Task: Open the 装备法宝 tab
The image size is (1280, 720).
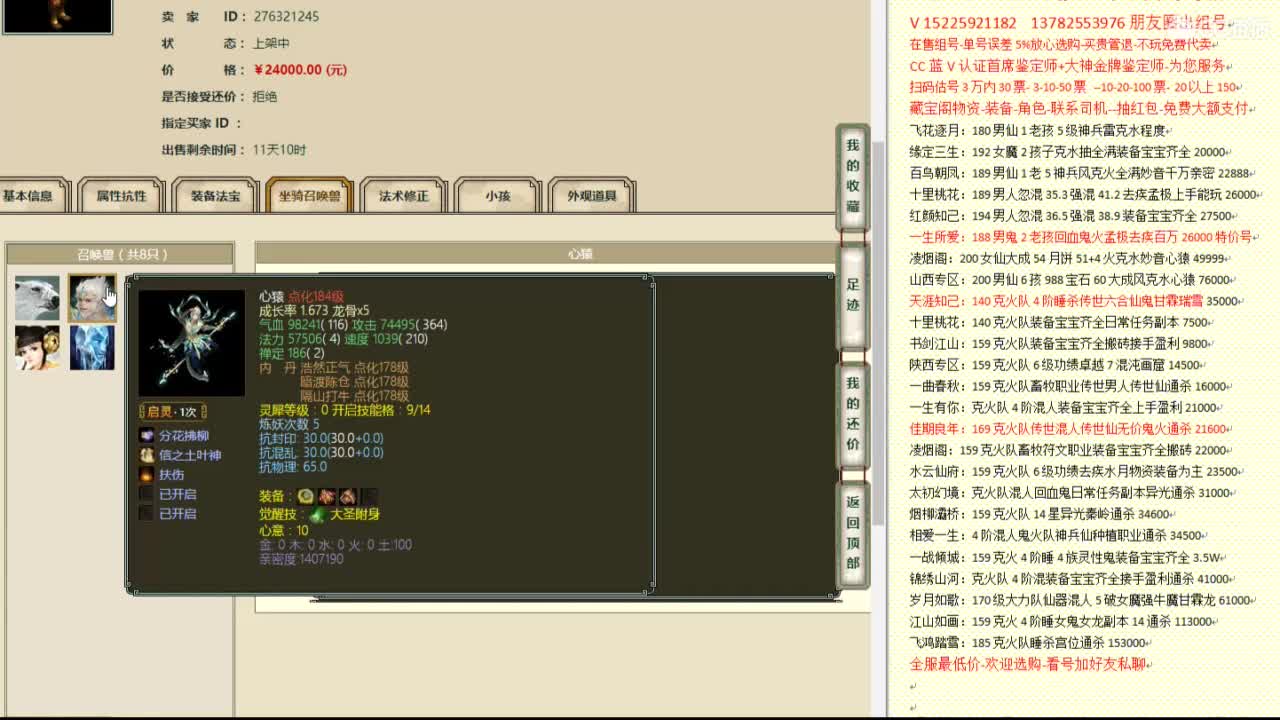Action: click(x=215, y=196)
